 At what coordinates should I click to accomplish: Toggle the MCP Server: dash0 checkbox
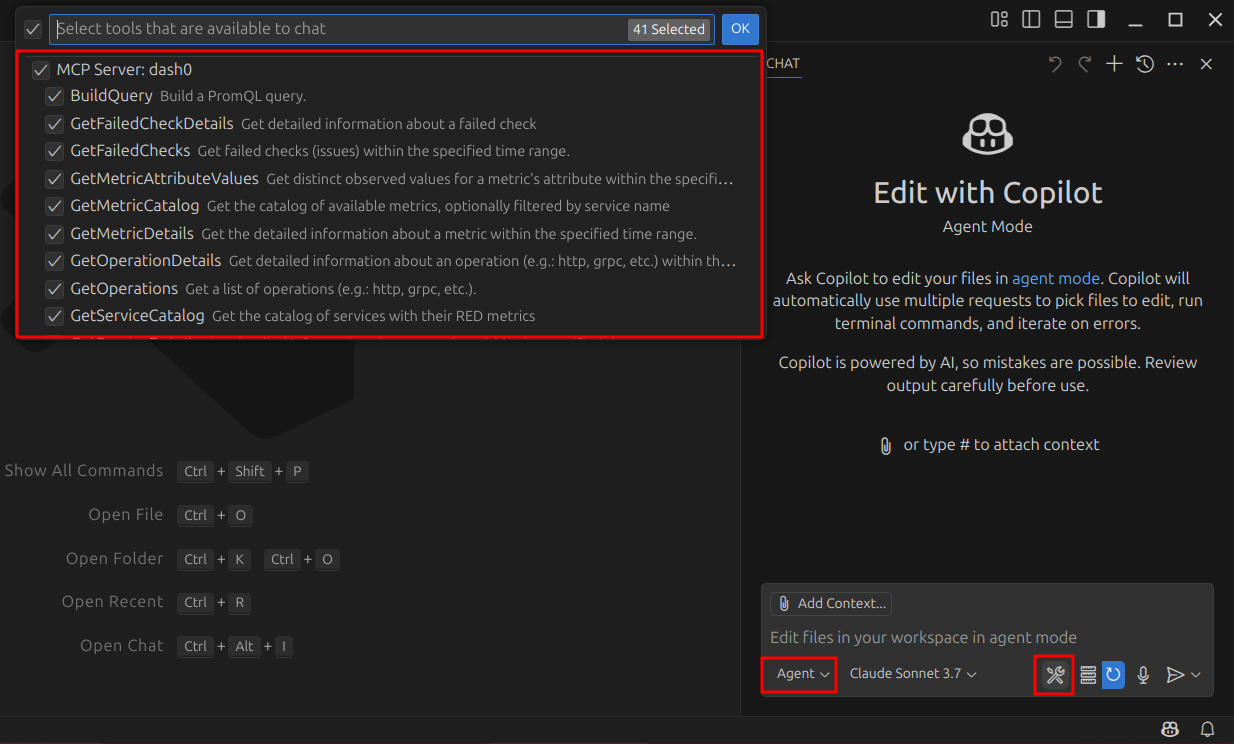[x=41, y=70]
